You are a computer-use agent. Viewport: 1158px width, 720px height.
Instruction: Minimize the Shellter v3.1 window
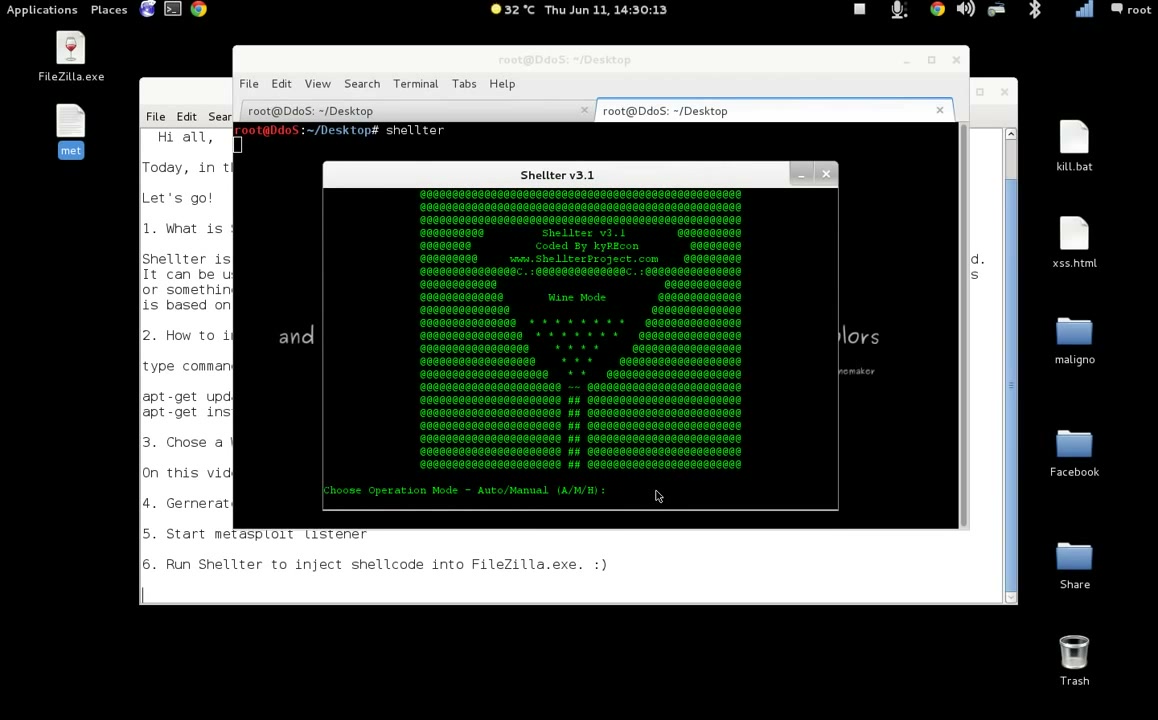point(801,174)
